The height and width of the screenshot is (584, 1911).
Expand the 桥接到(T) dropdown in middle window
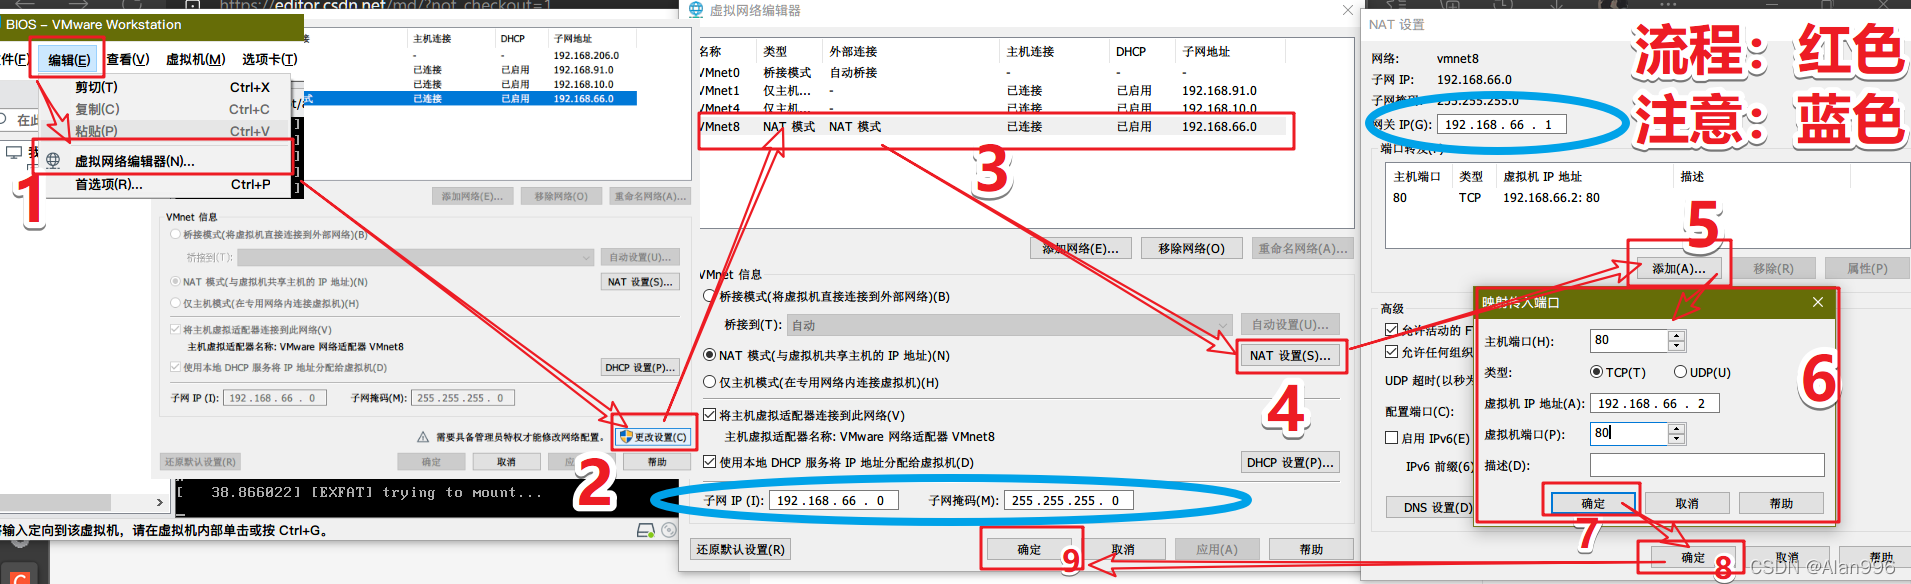1222,325
